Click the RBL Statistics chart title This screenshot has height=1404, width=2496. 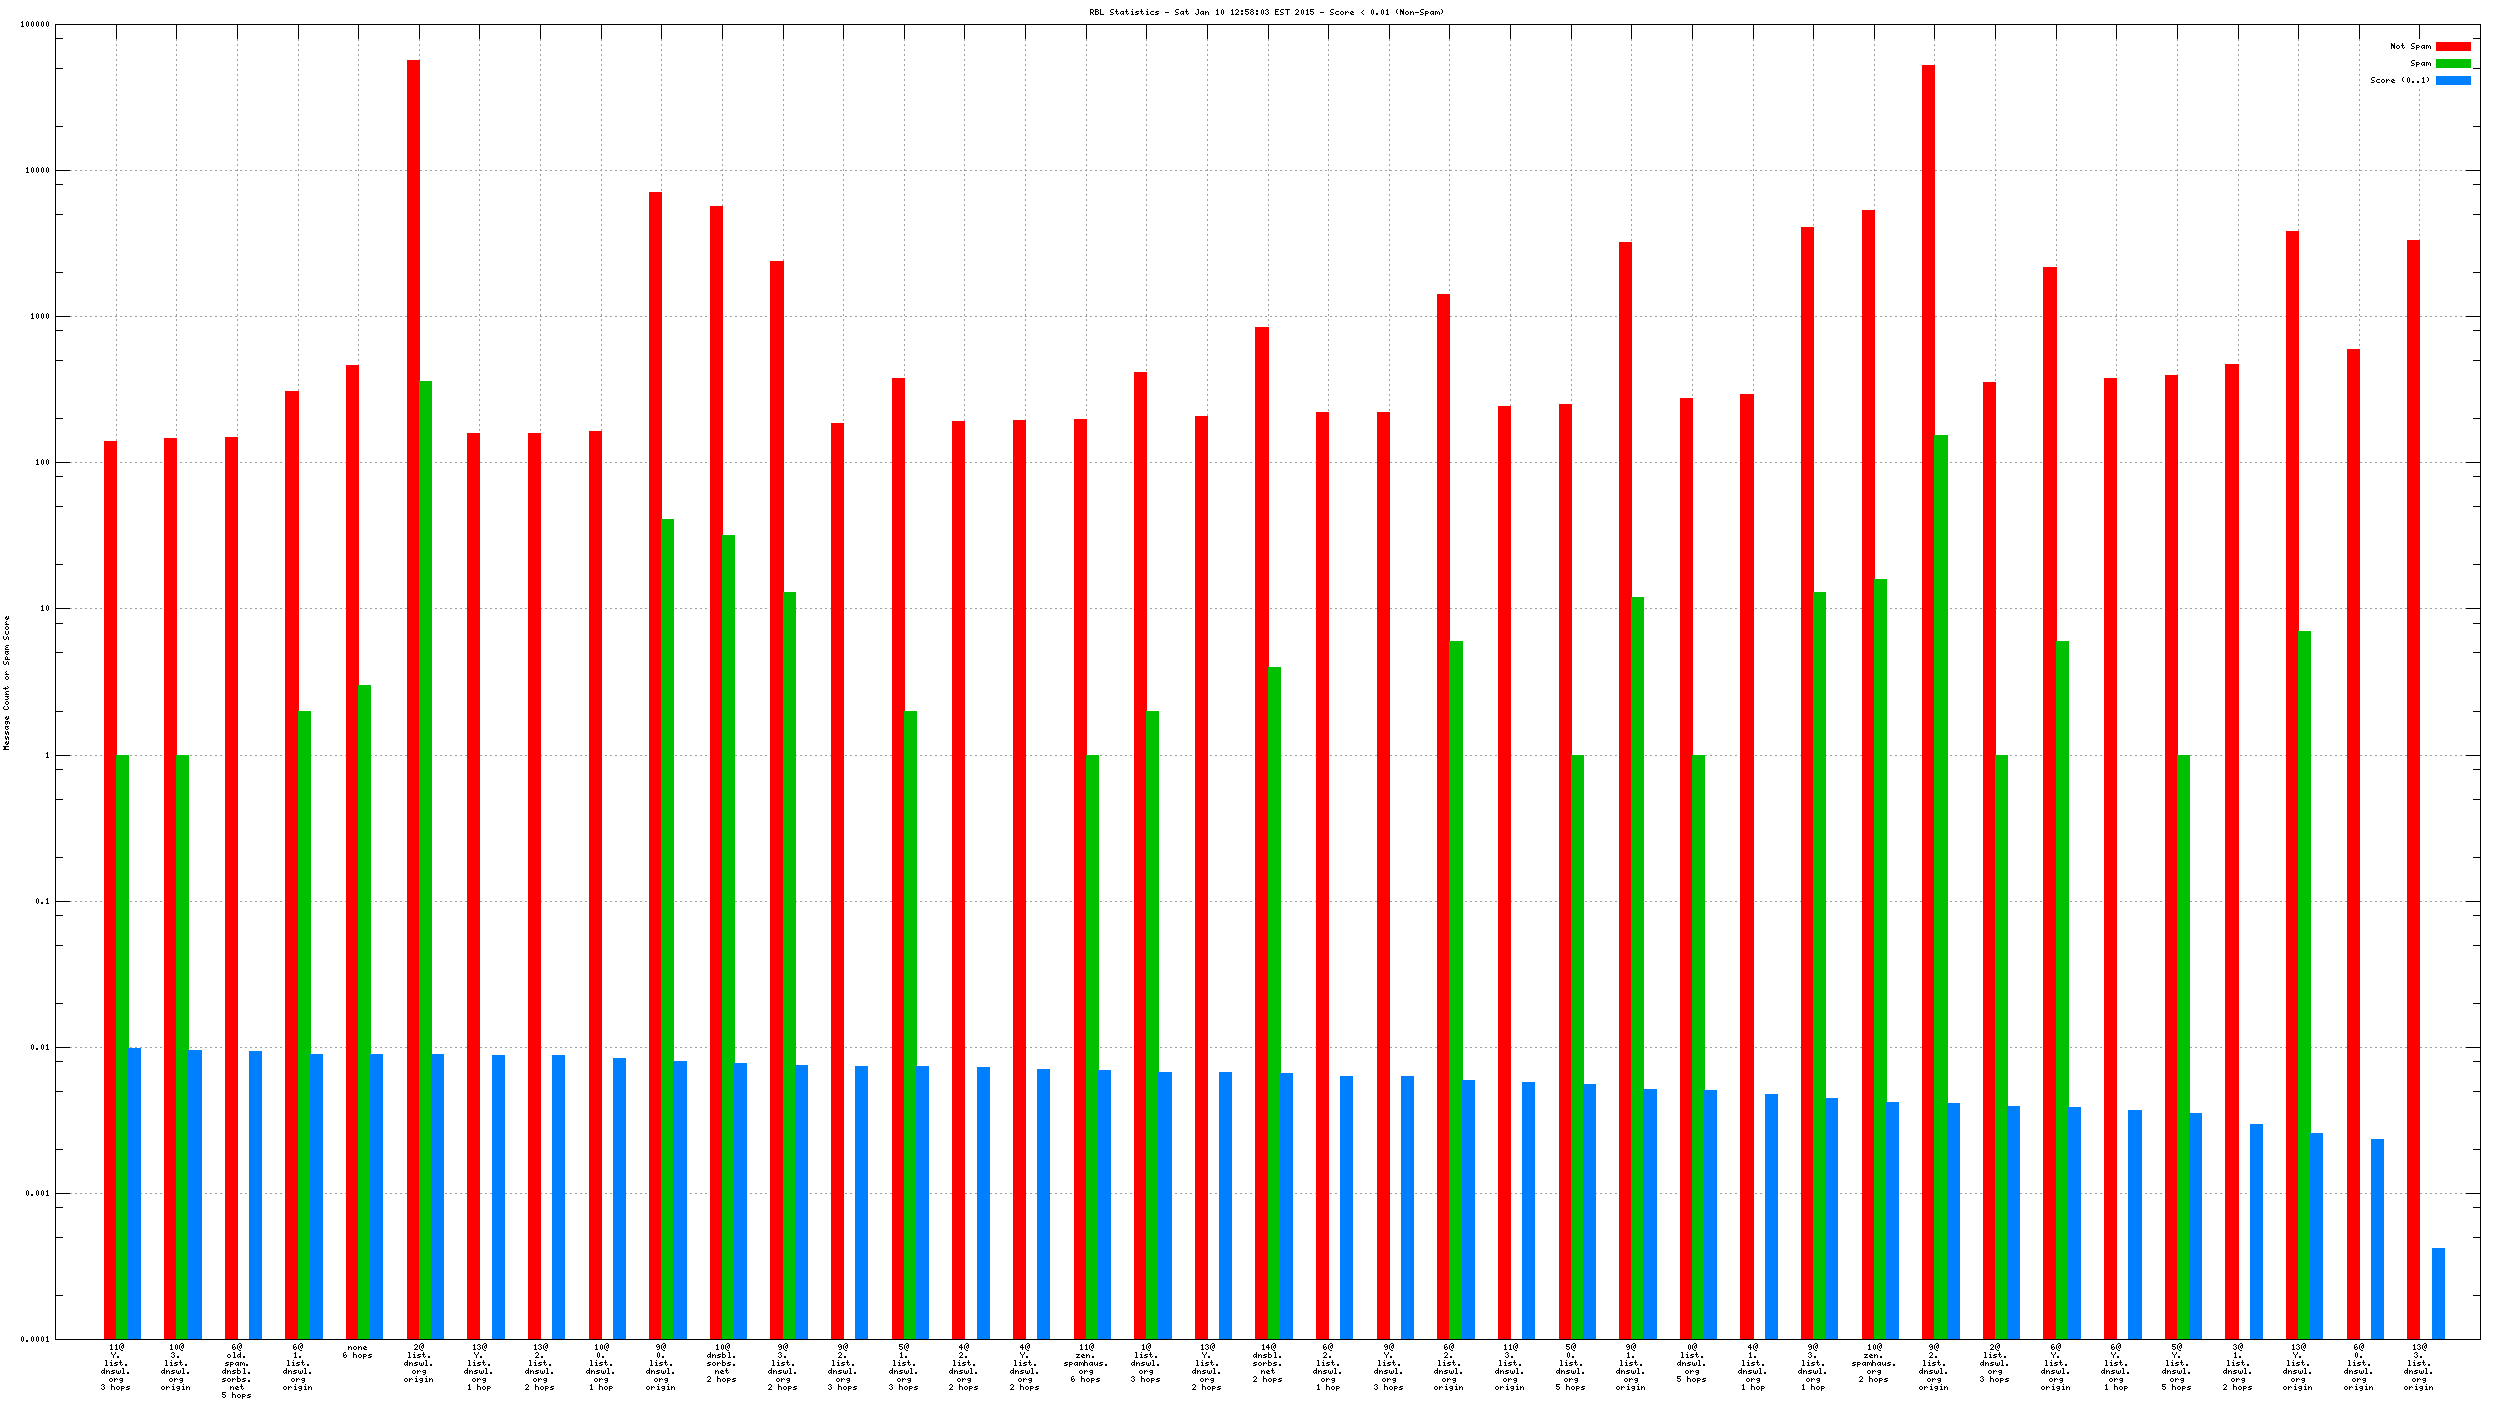coord(1266,12)
